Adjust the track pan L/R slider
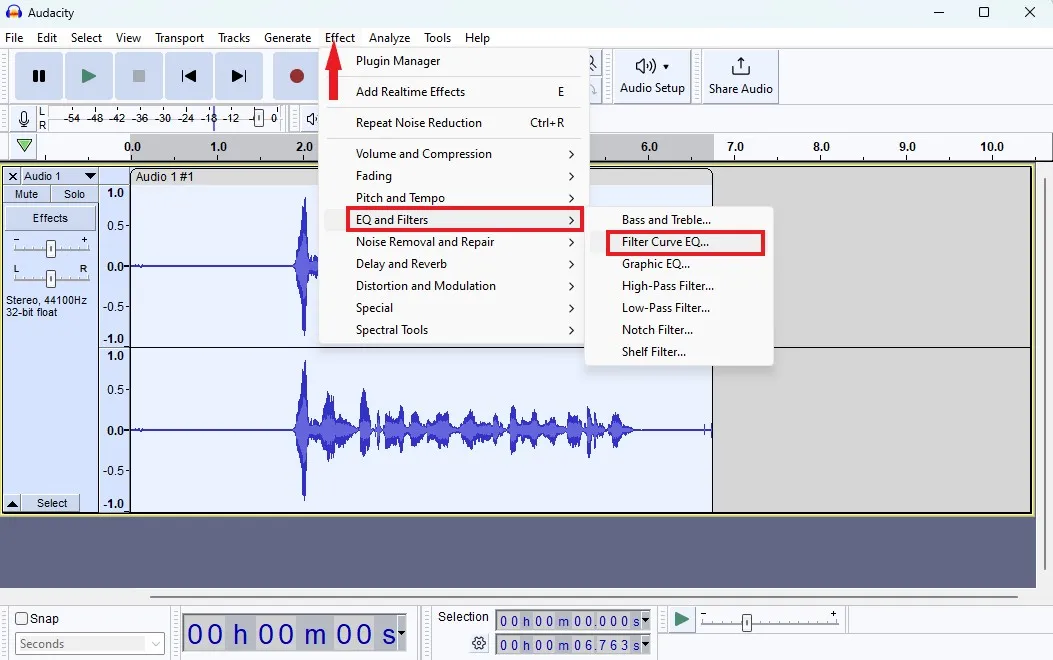Viewport: 1053px width, 660px height. click(50, 278)
